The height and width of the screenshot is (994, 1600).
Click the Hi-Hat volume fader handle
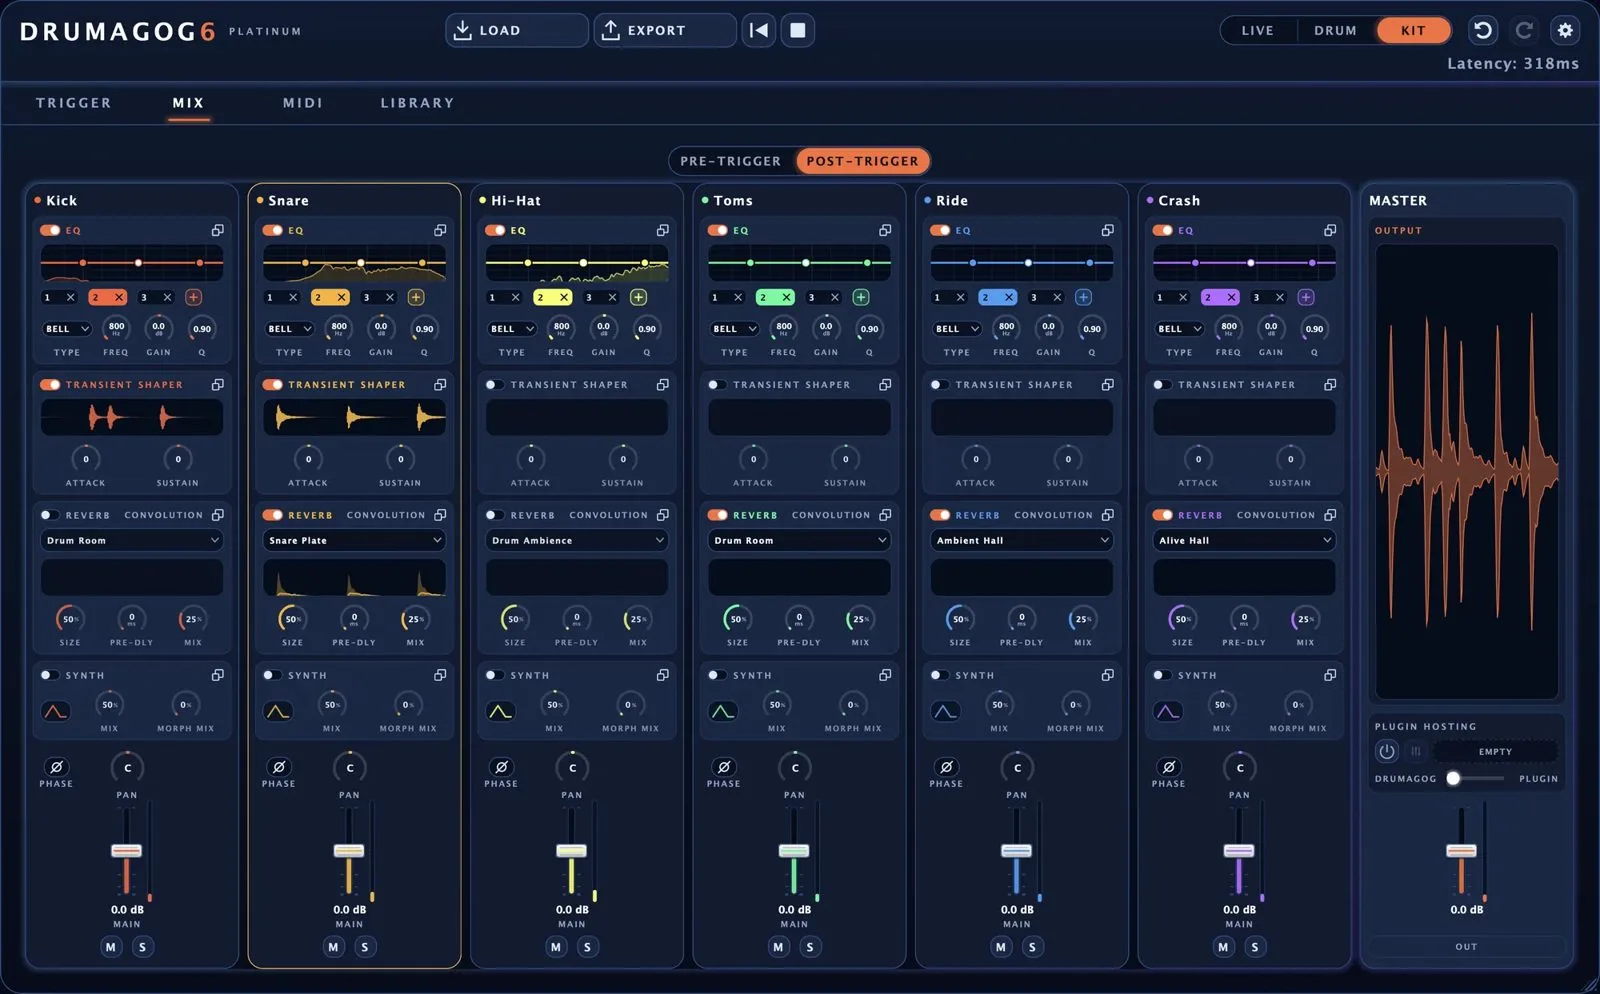pos(571,851)
